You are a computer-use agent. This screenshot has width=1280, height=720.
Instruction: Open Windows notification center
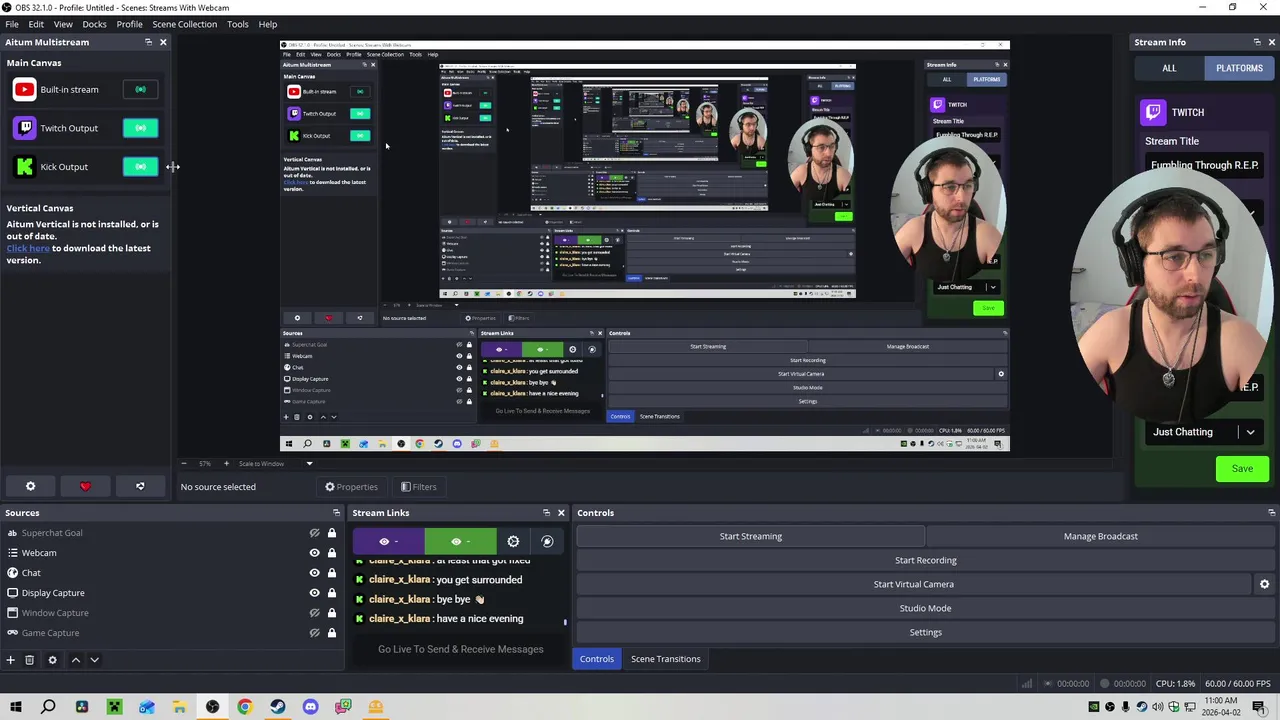click(x=1258, y=707)
